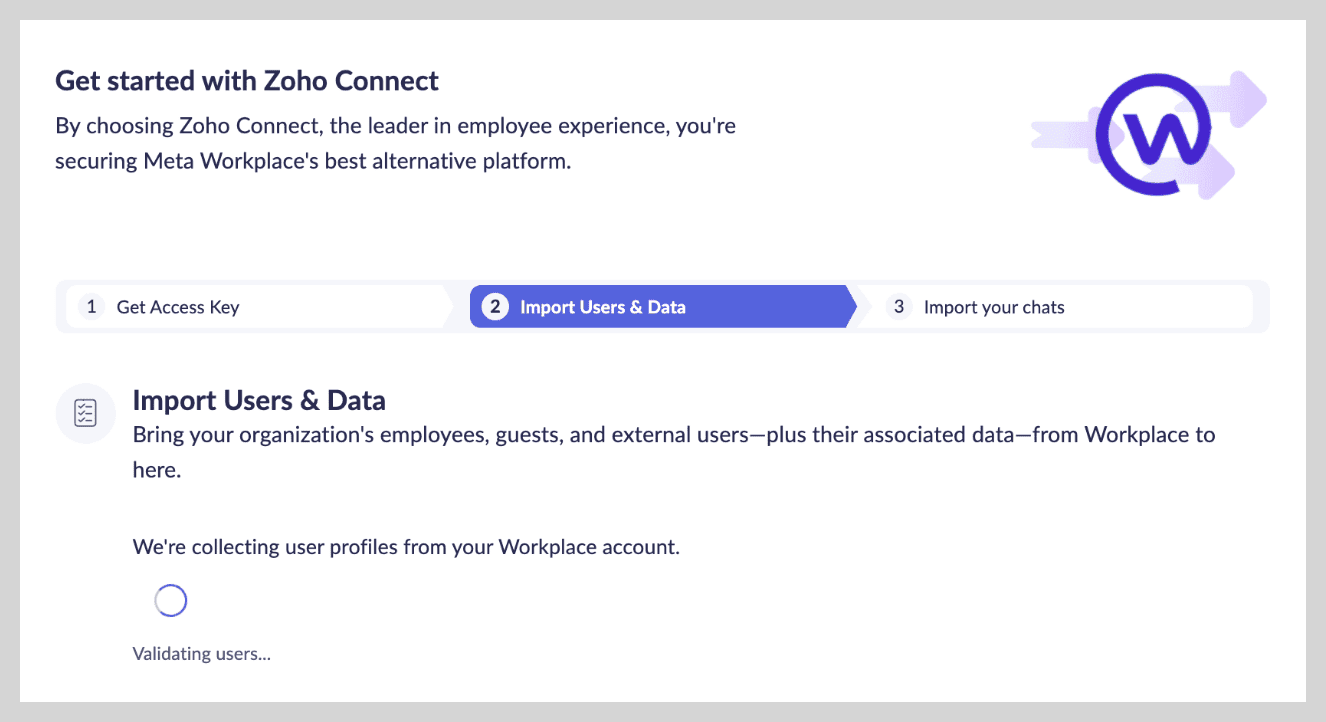This screenshot has width=1326, height=722.
Task: Click the checklist icon beside Import Users & Data
Action: tap(86, 413)
